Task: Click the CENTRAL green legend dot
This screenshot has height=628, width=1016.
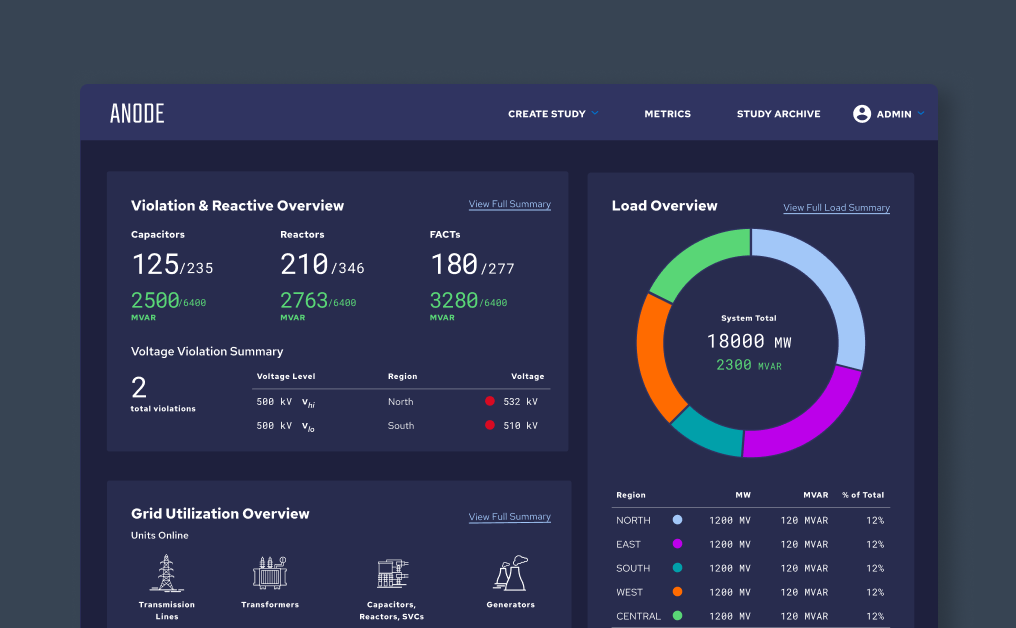Action: (677, 616)
